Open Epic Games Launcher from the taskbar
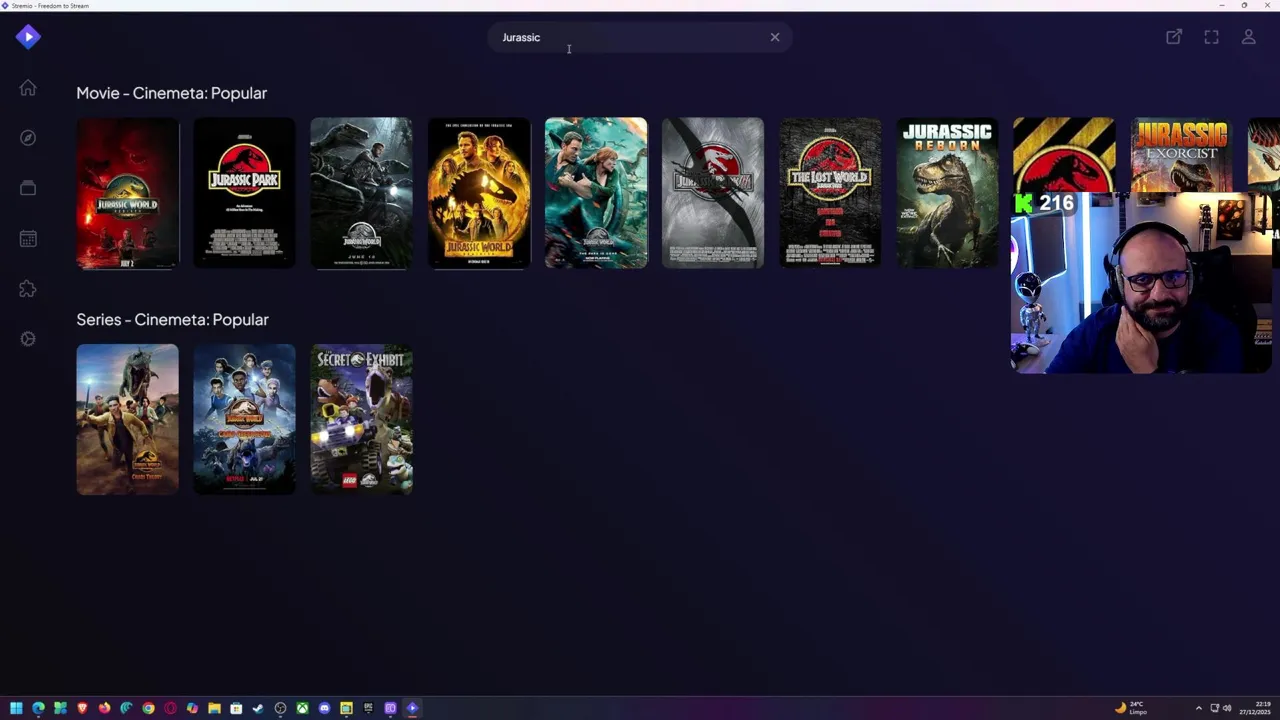 [x=368, y=708]
